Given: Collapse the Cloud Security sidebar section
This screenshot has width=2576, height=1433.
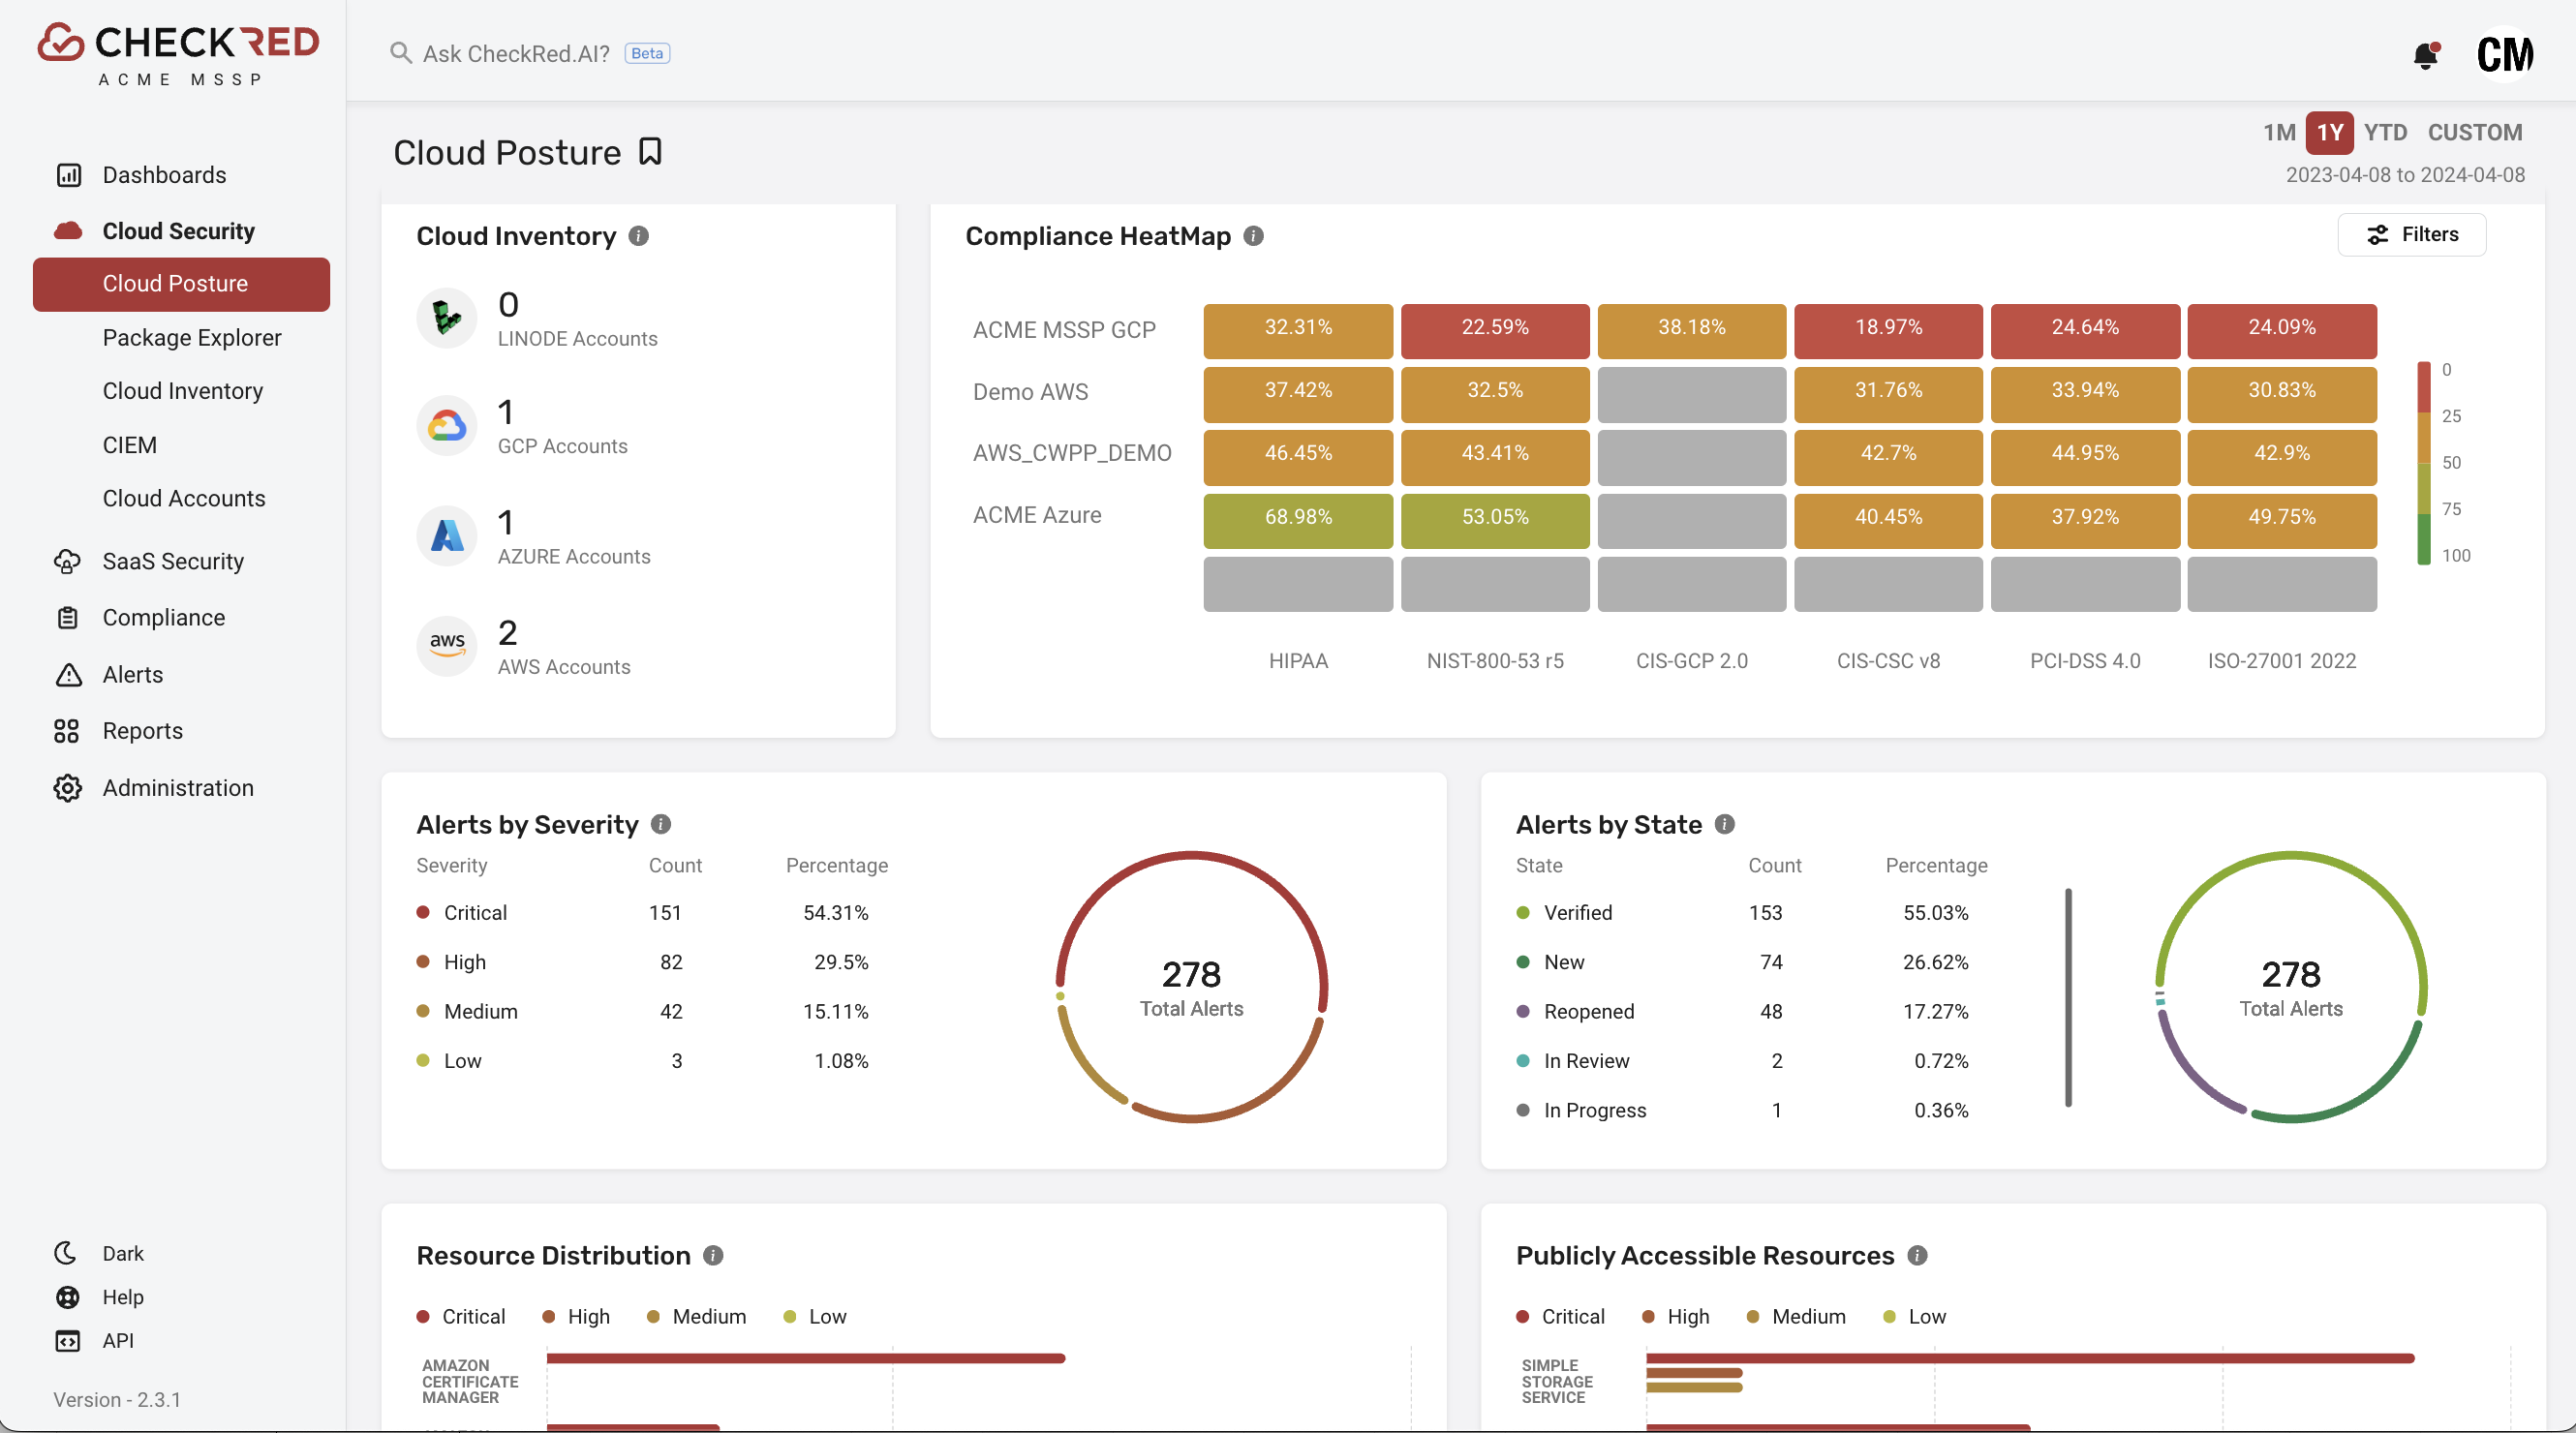Looking at the screenshot, I should (178, 231).
